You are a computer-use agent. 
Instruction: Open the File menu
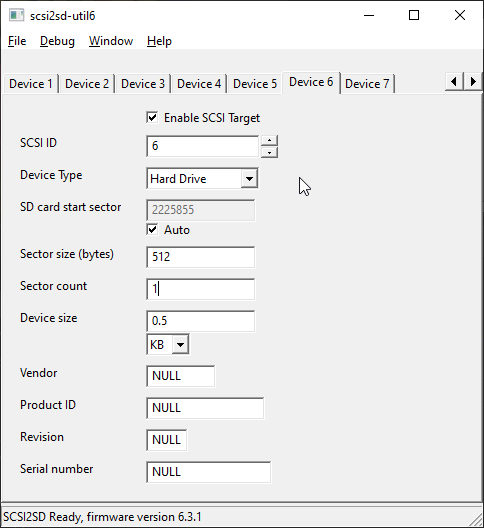pyautogui.click(x=17, y=41)
